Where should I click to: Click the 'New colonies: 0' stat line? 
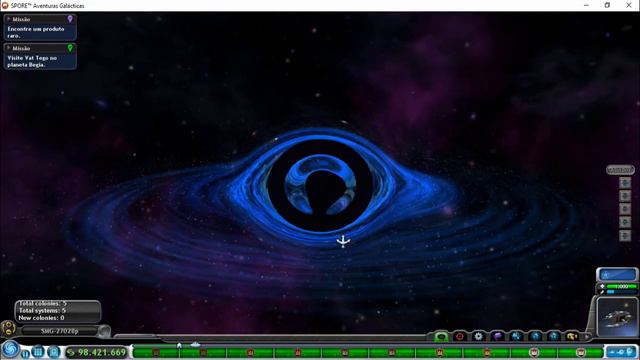click(x=42, y=318)
